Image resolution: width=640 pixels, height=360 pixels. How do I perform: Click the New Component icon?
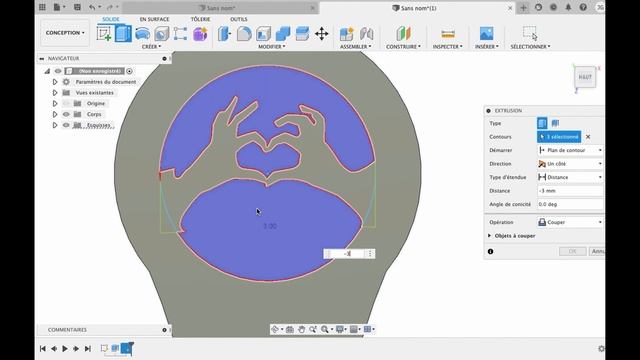[347, 34]
